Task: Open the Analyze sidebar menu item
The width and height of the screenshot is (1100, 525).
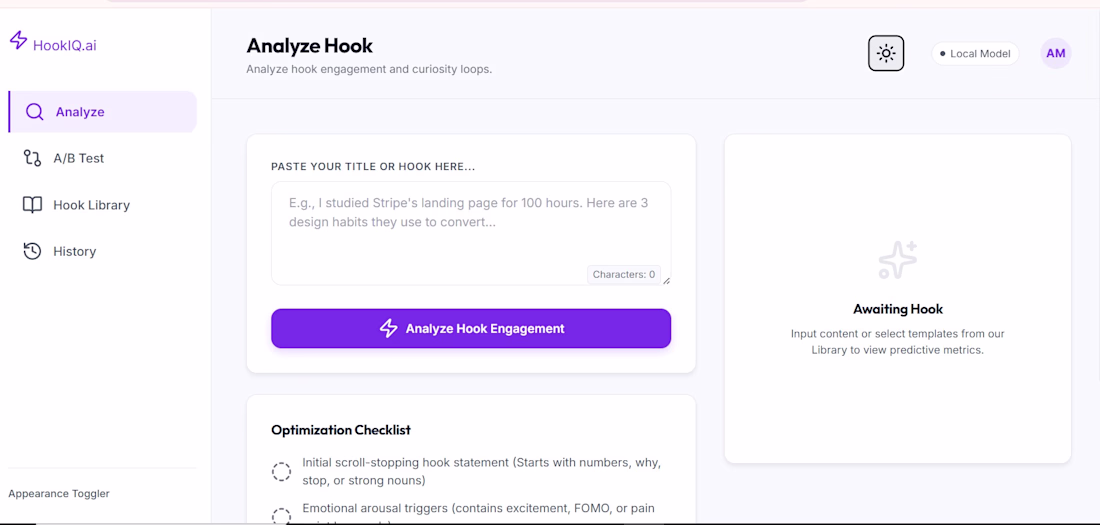Action: 102,112
